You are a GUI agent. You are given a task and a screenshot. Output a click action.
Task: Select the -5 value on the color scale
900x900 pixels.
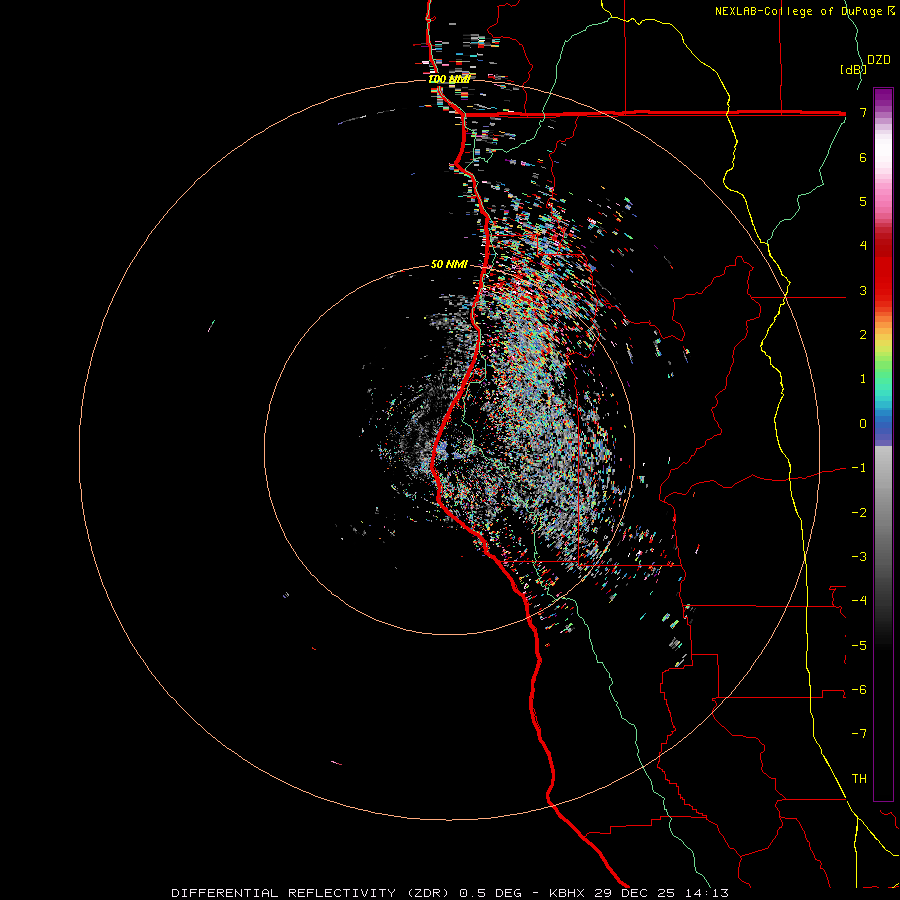point(859,645)
